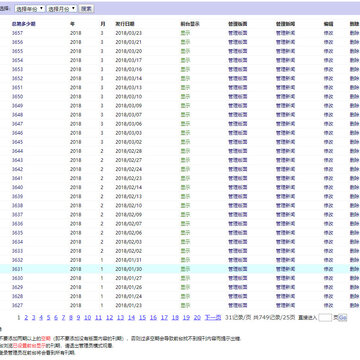The image size is (360, 360).
Task: Click the 搜索 search button
Action: (86, 9)
